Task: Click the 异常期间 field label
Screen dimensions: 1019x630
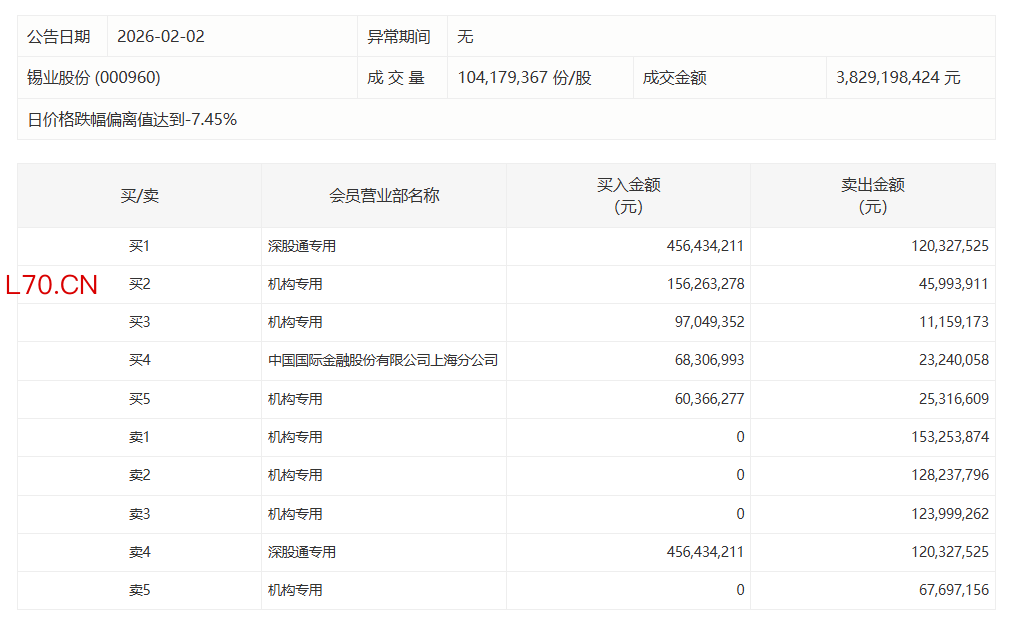Action: tap(398, 36)
